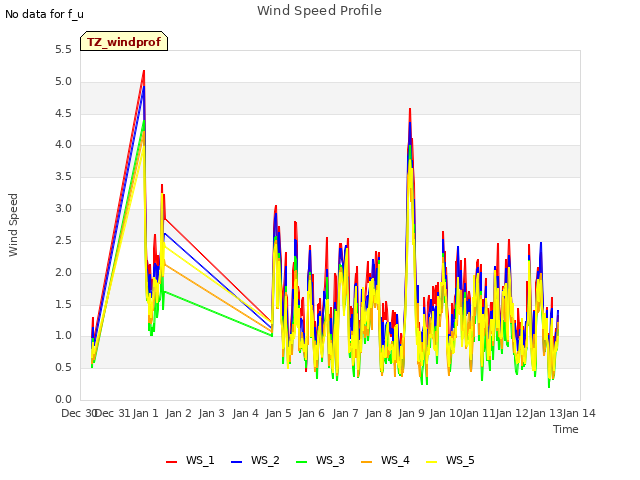Click the 'No data for f_u' message
This screenshot has width=640, height=480.
coord(44,14)
